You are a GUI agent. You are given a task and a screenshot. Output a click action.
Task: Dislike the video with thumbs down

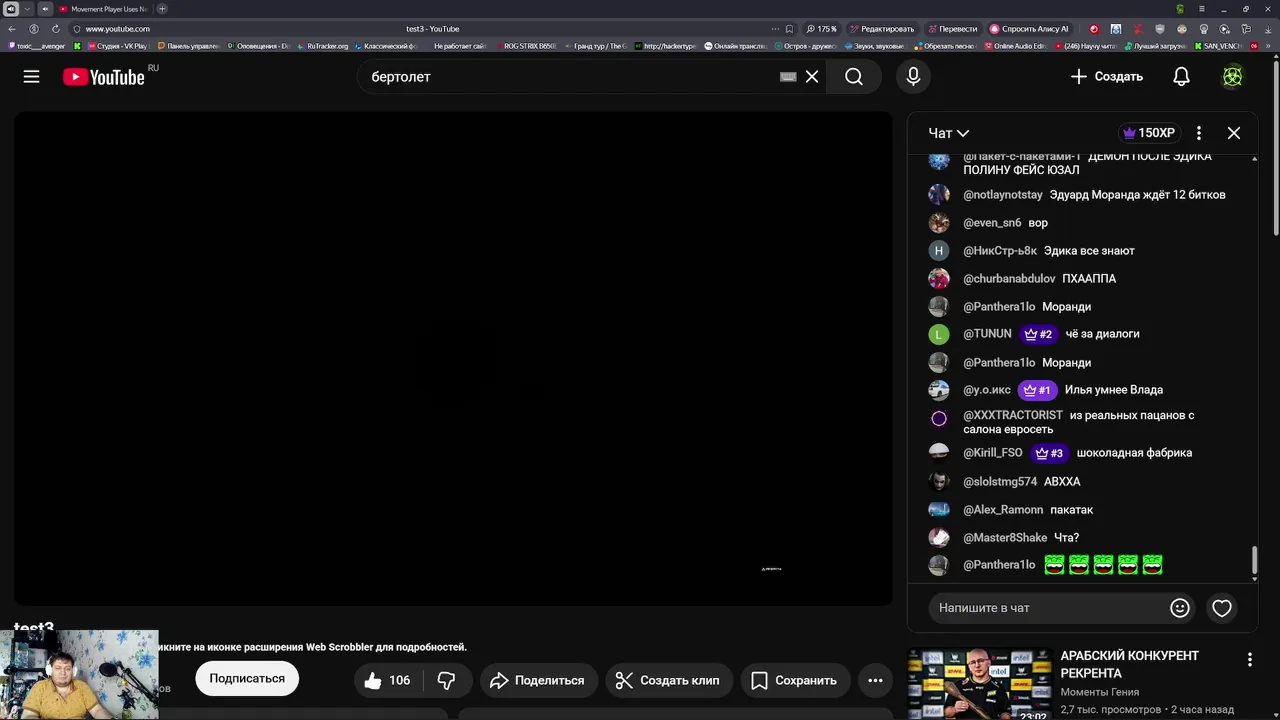click(447, 680)
